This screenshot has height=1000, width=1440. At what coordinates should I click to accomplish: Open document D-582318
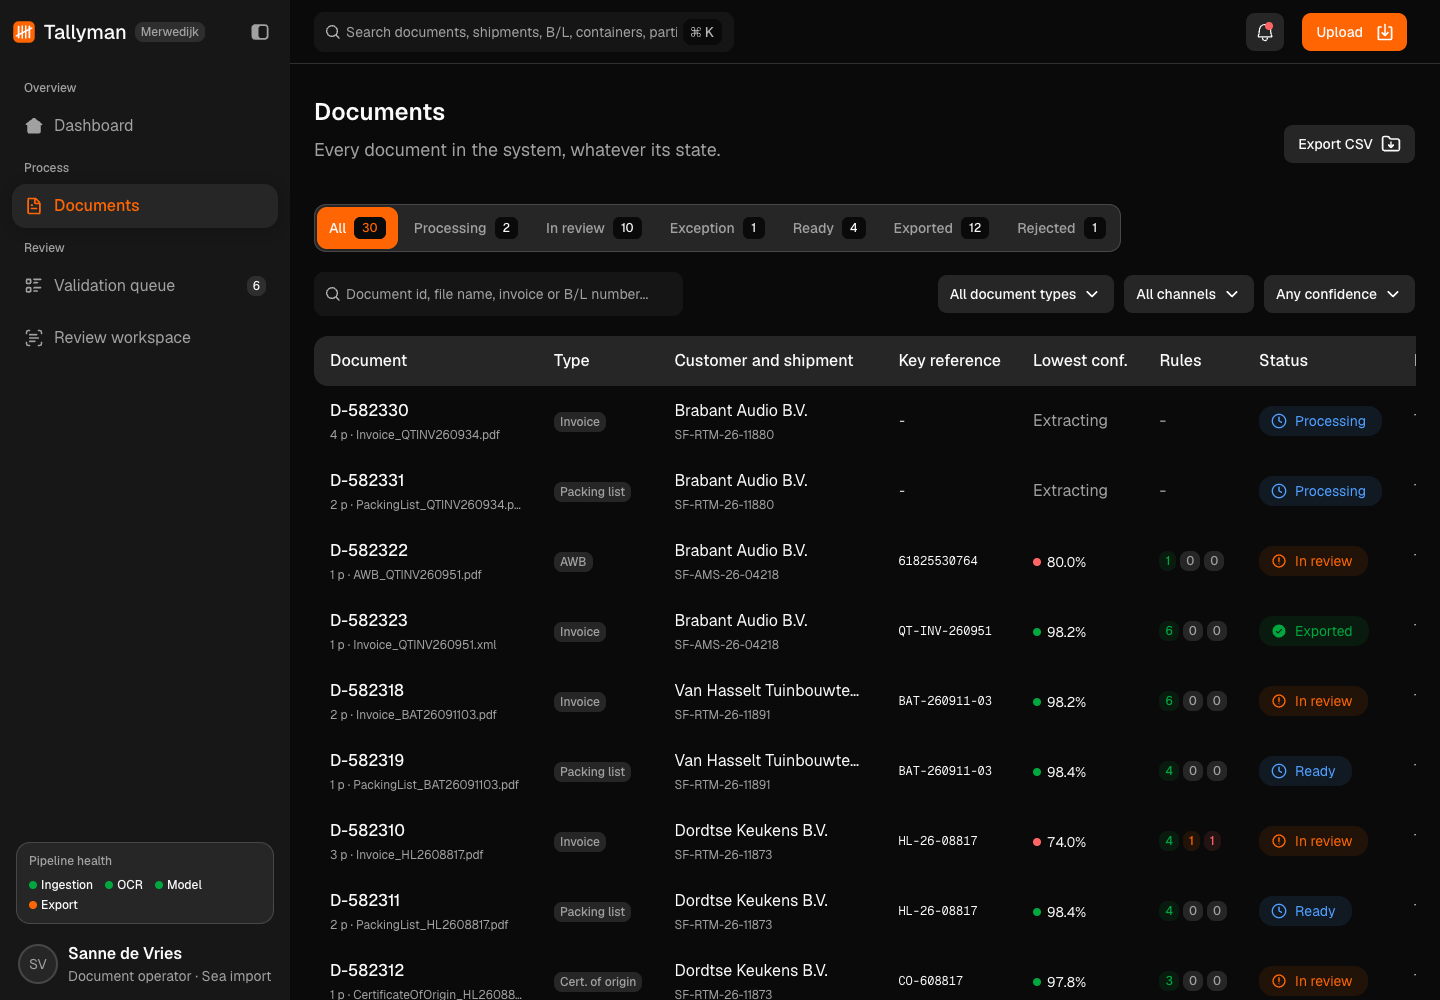click(x=367, y=691)
